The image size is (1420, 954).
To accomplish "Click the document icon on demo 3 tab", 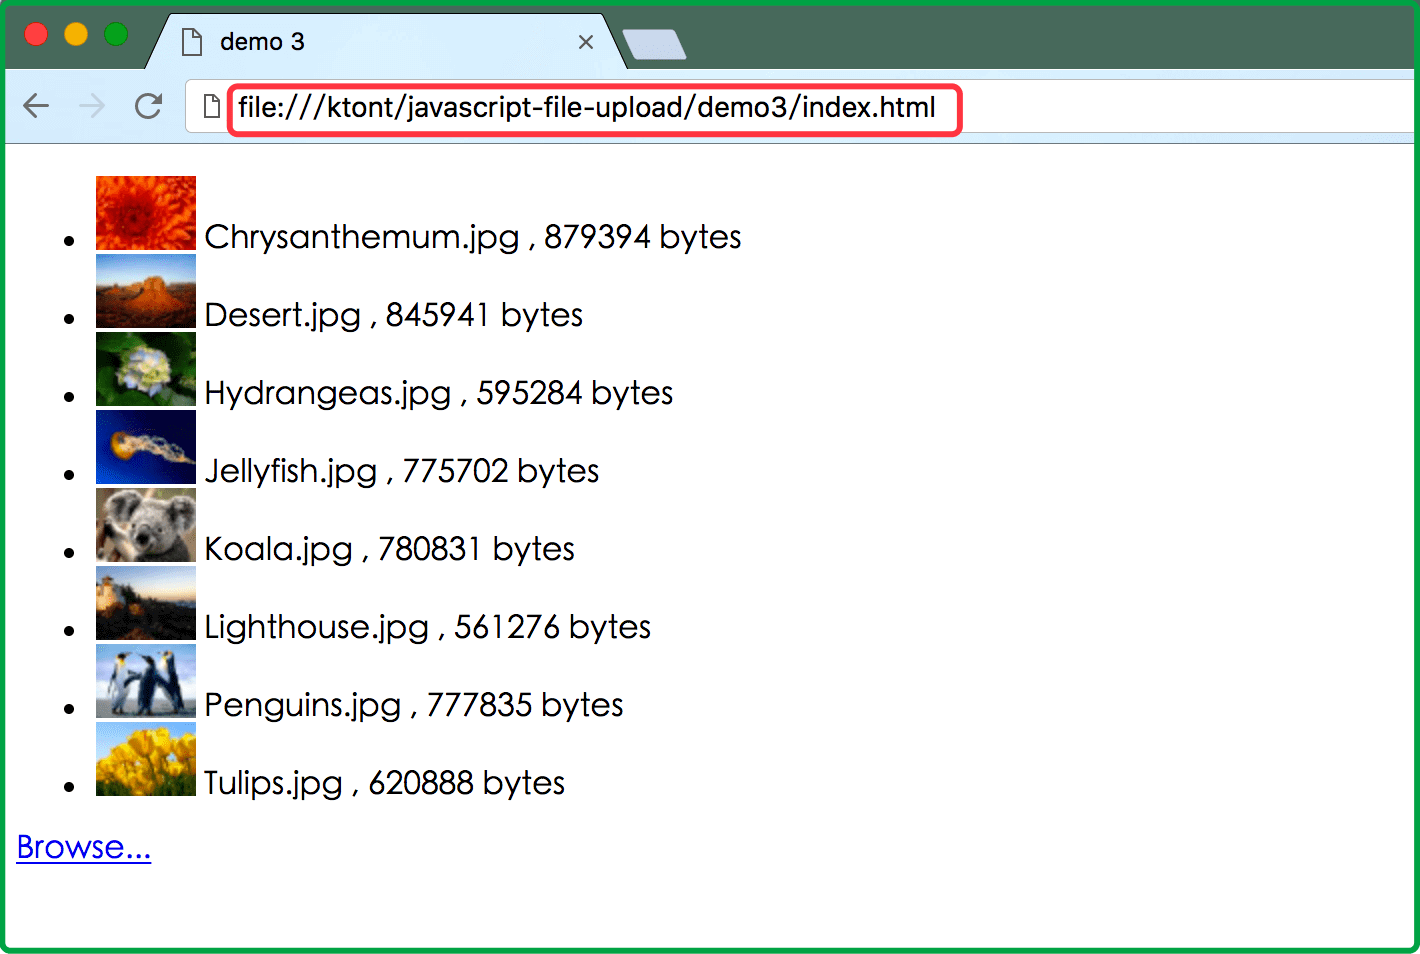I will [x=191, y=42].
